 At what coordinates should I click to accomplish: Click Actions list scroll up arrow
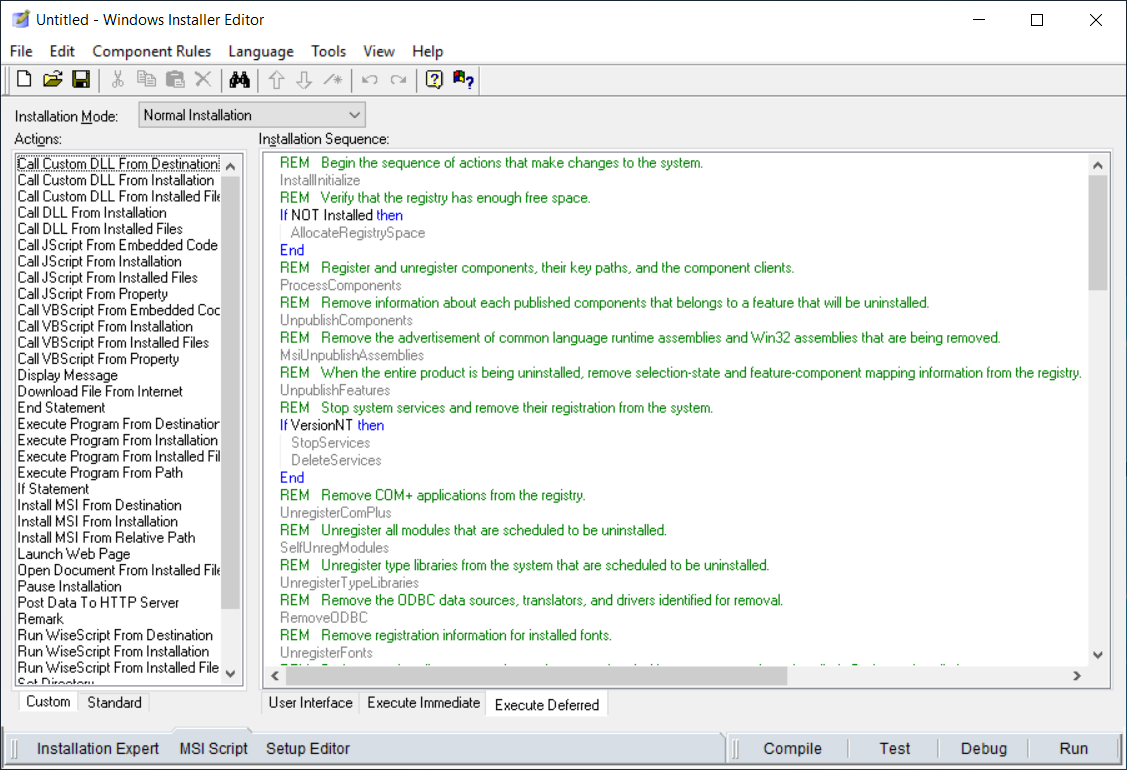pos(231,166)
